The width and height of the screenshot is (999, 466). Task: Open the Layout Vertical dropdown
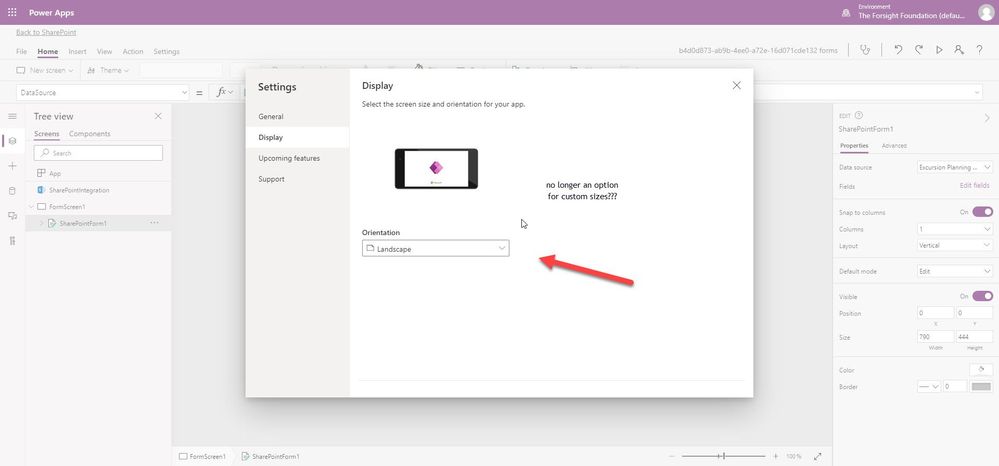click(954, 245)
